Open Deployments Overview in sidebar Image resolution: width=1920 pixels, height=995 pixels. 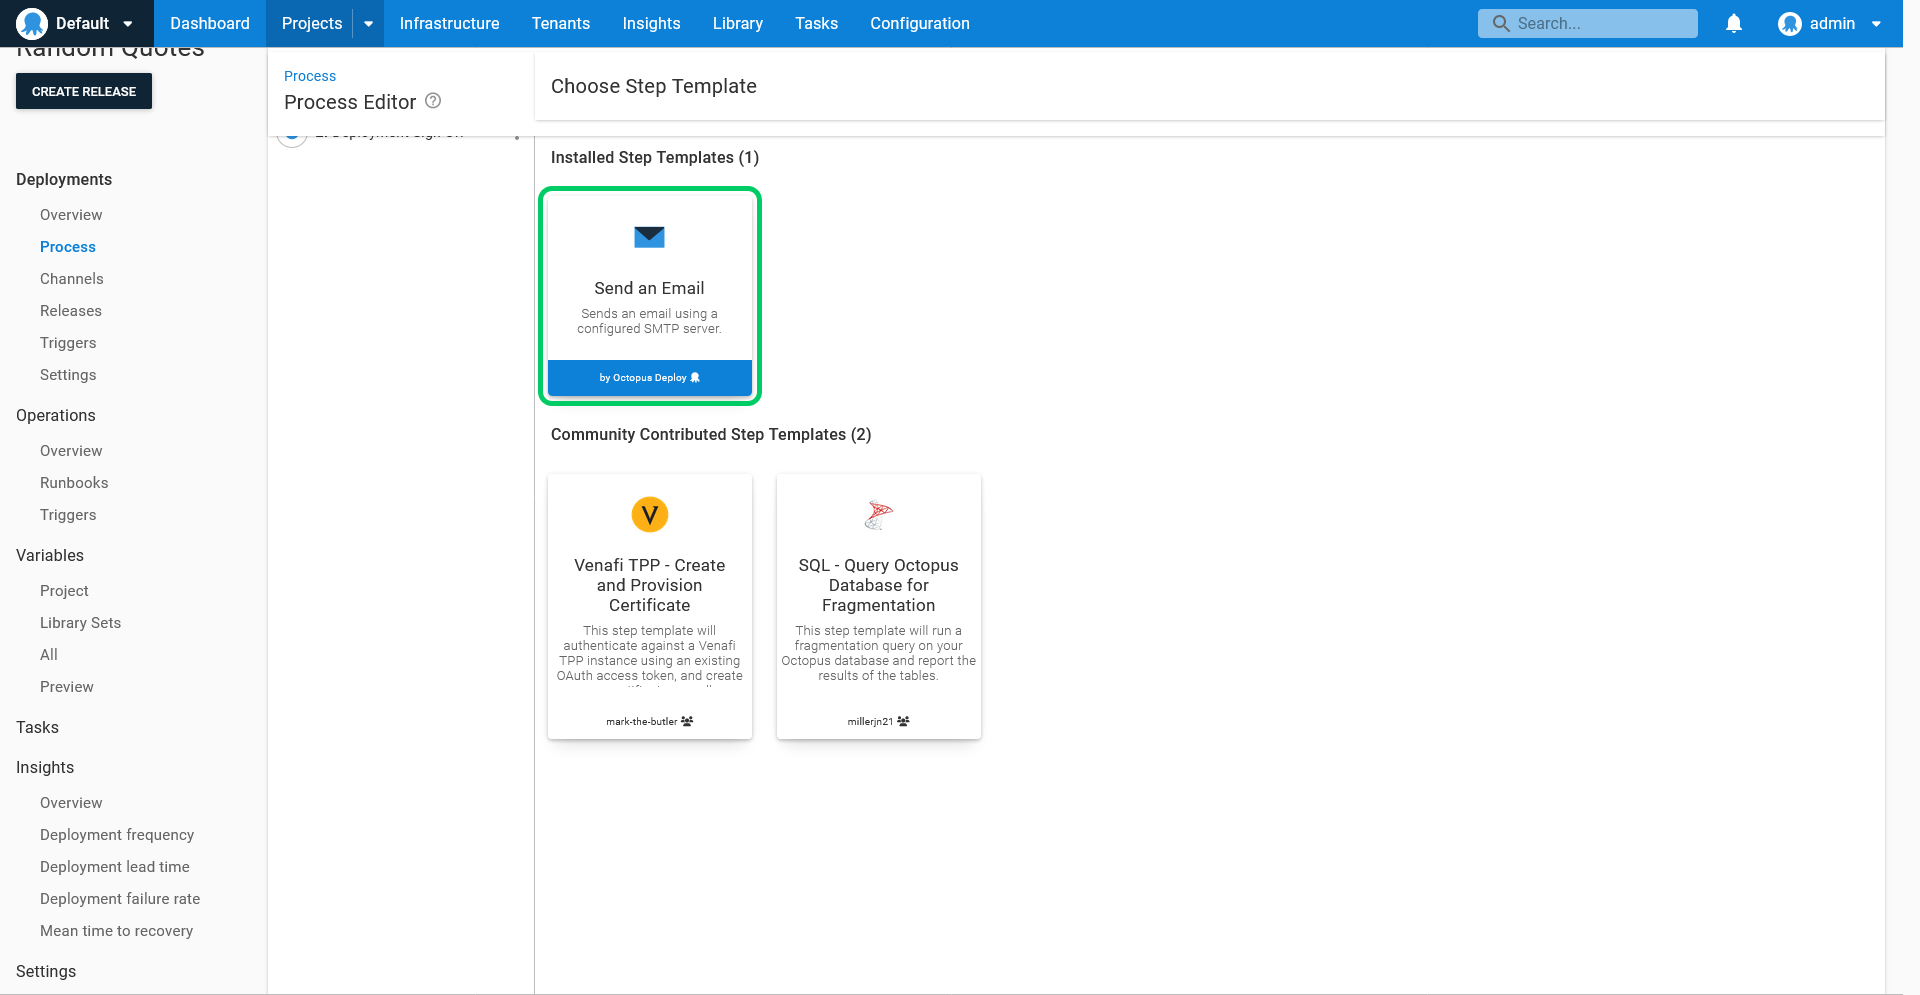(71, 215)
